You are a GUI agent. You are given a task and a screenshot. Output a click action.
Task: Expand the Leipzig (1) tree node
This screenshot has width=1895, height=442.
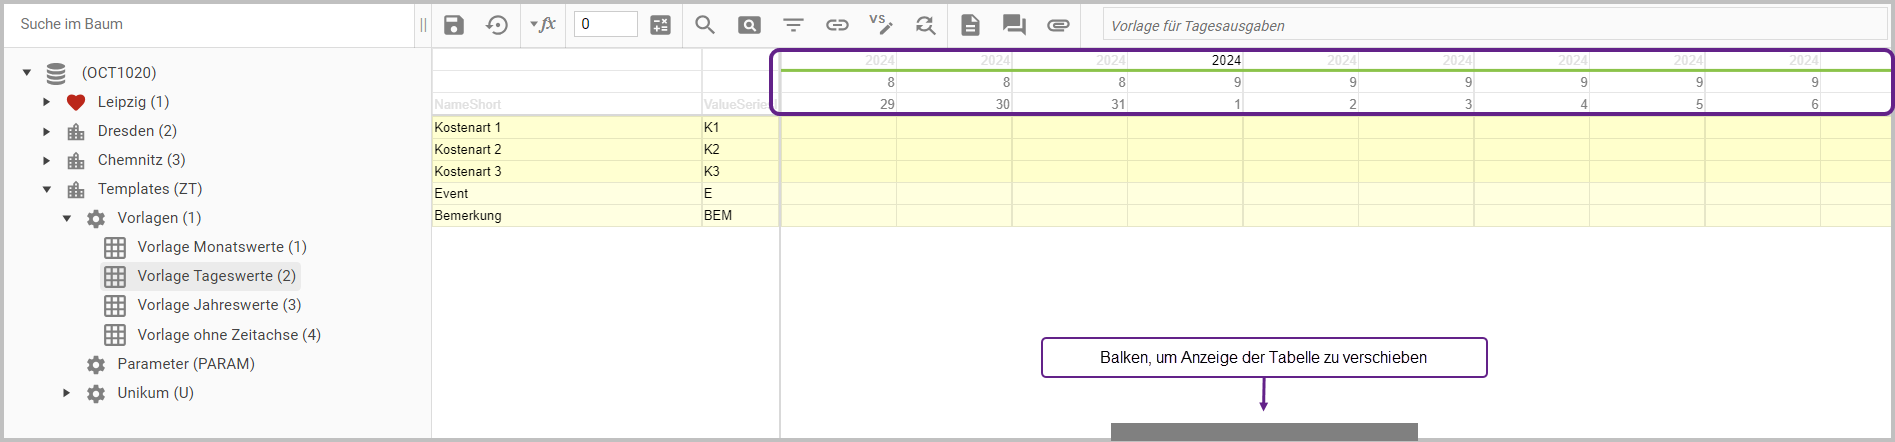click(47, 102)
